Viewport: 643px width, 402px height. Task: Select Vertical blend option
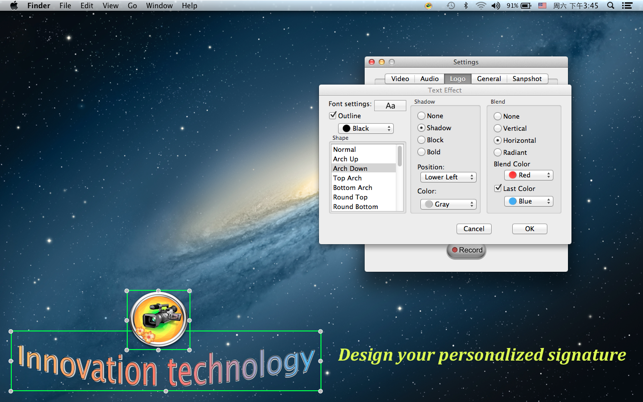click(497, 128)
